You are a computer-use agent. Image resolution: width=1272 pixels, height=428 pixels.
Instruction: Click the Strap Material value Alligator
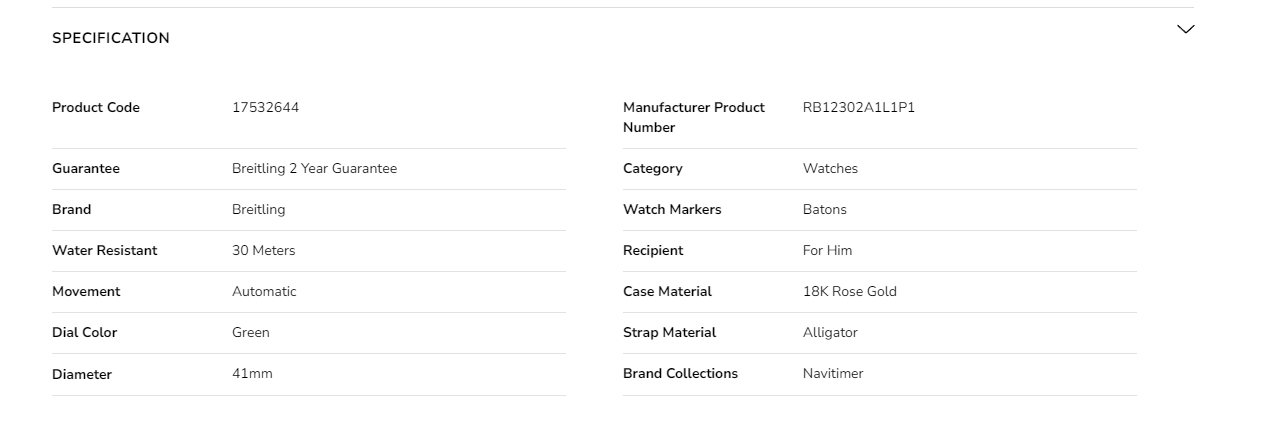coord(830,332)
